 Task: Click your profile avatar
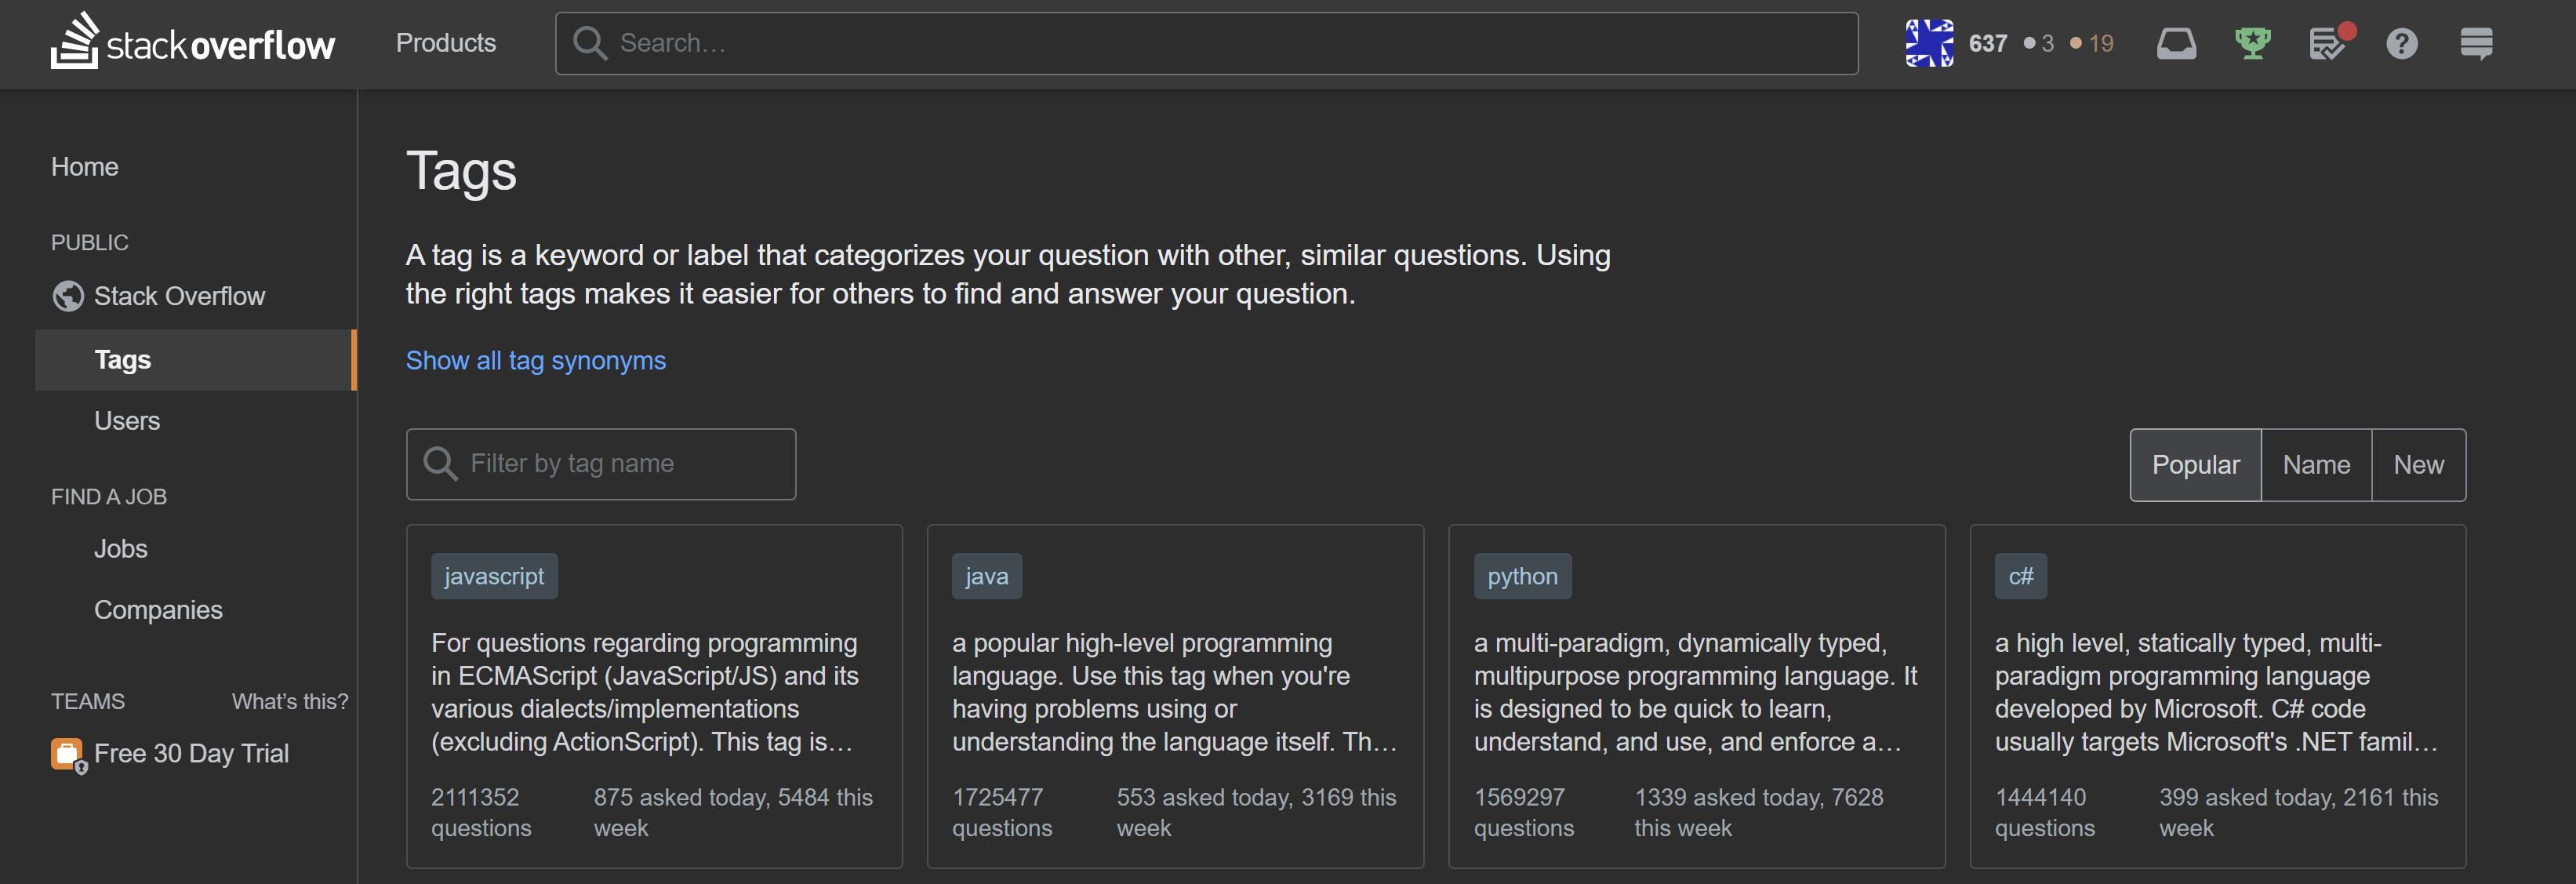point(1929,43)
